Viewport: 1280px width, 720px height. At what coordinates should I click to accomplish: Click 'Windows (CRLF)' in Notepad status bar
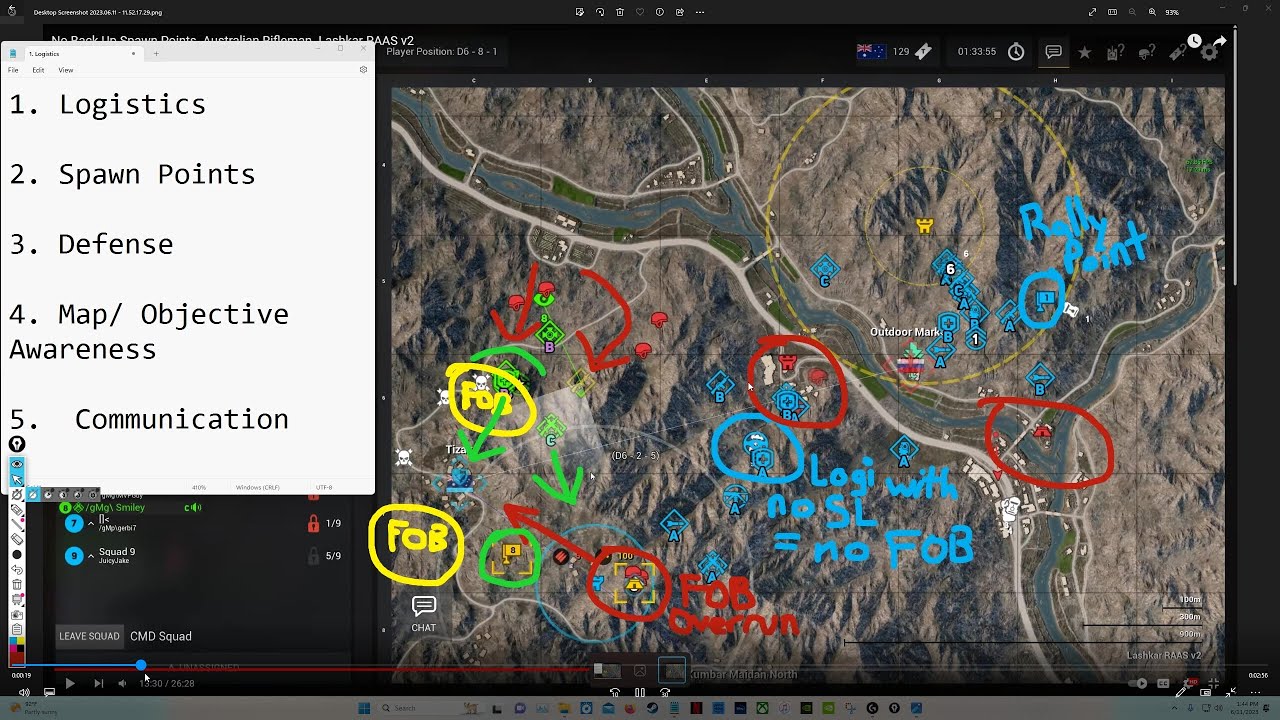258,487
